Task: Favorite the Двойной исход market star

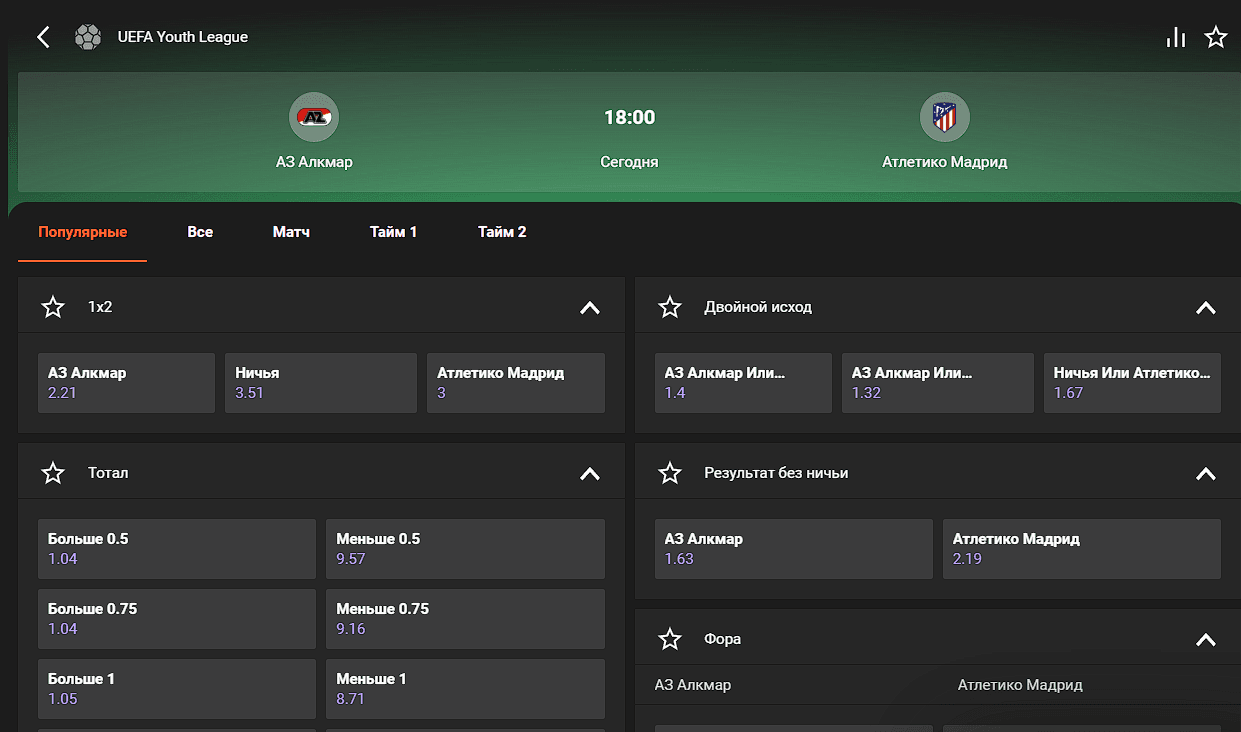Action: point(670,307)
